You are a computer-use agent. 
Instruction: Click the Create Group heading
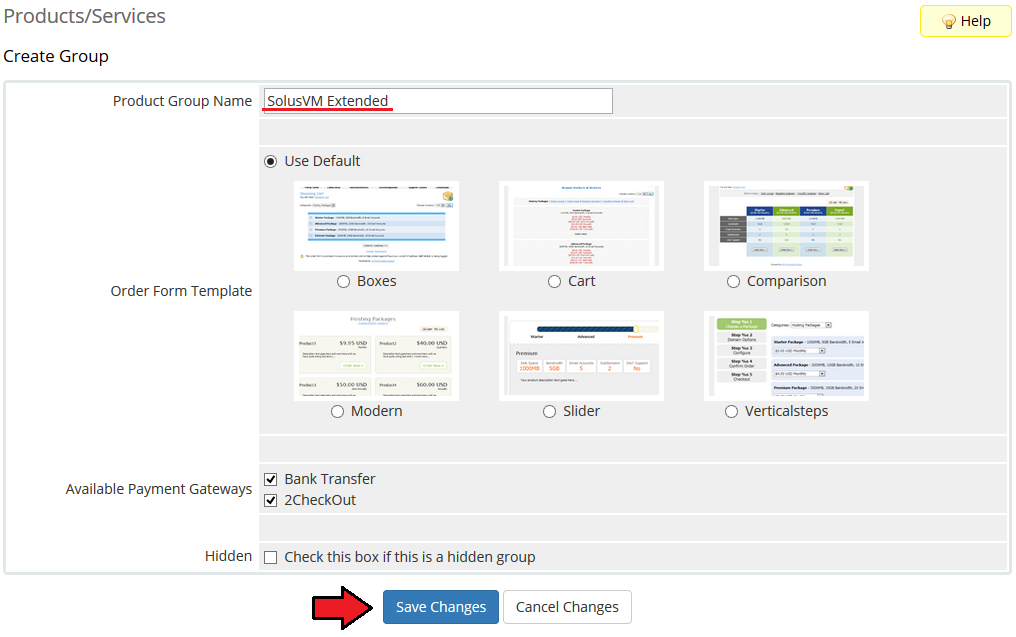pyautogui.click(x=56, y=56)
